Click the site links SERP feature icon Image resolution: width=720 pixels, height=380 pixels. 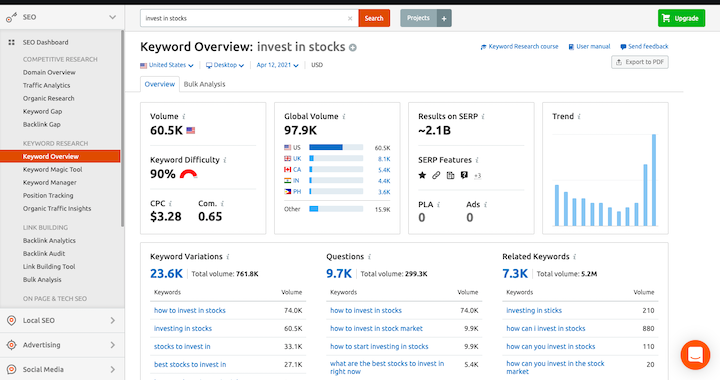[436, 175]
